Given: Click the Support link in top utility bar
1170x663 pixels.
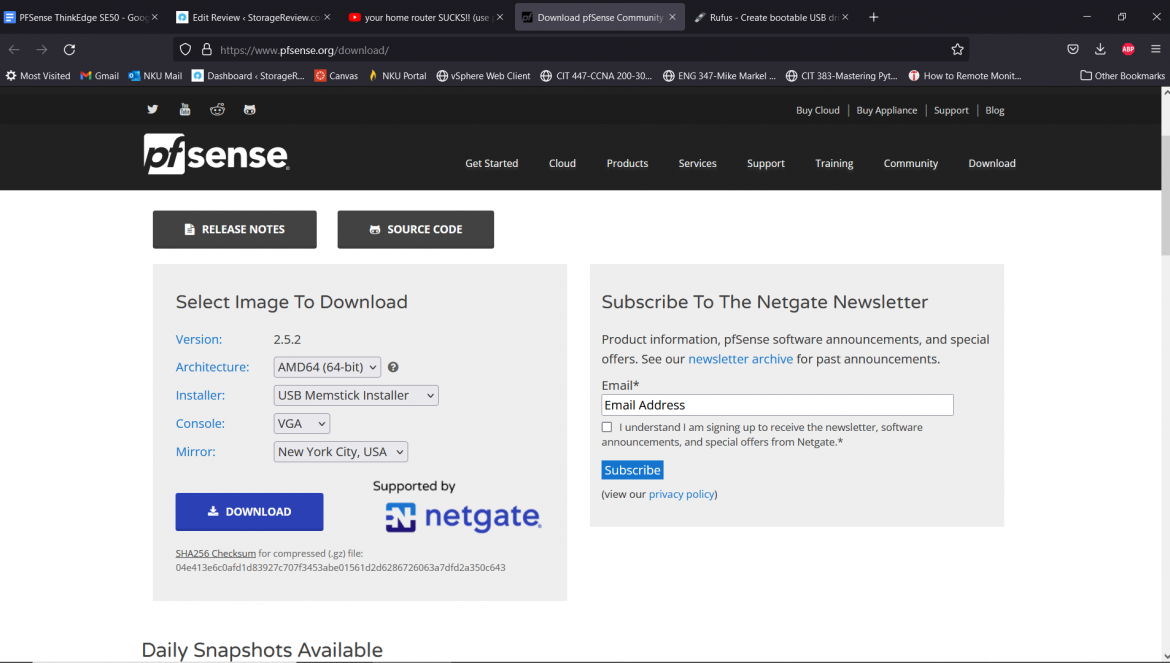Looking at the screenshot, I should tap(951, 110).
